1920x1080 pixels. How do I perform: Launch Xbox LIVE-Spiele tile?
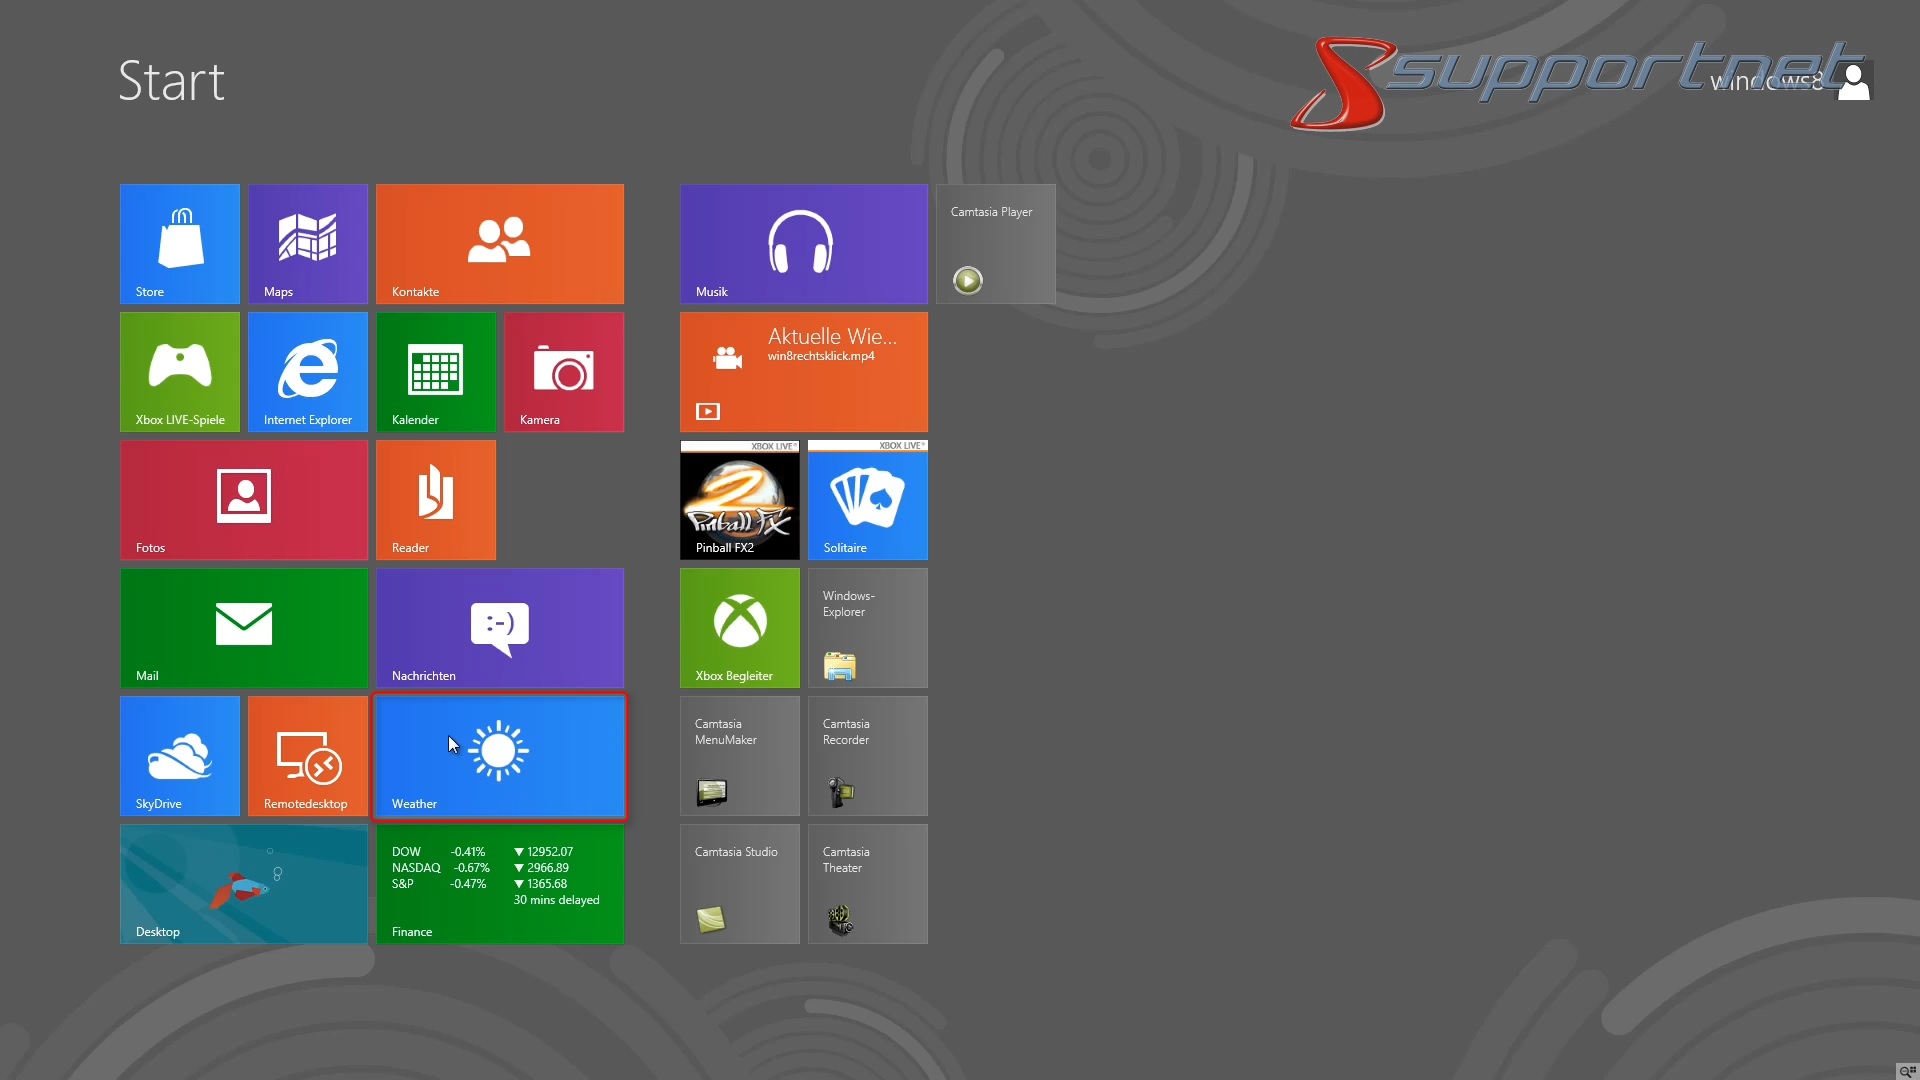point(180,372)
